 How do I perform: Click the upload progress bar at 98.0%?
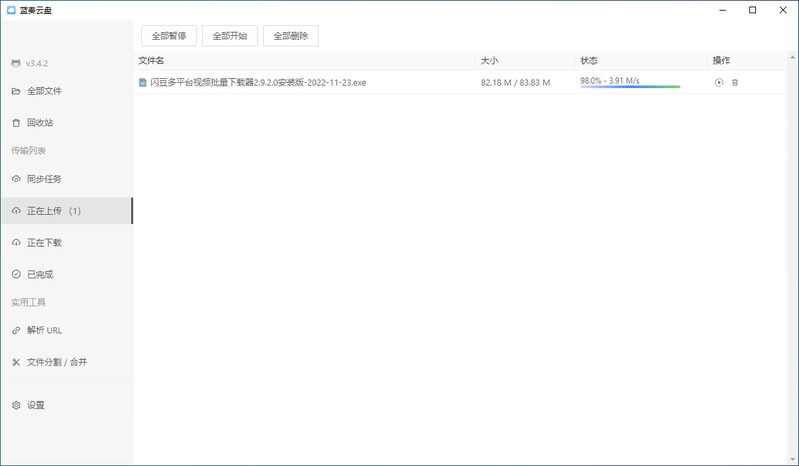pyautogui.click(x=629, y=87)
